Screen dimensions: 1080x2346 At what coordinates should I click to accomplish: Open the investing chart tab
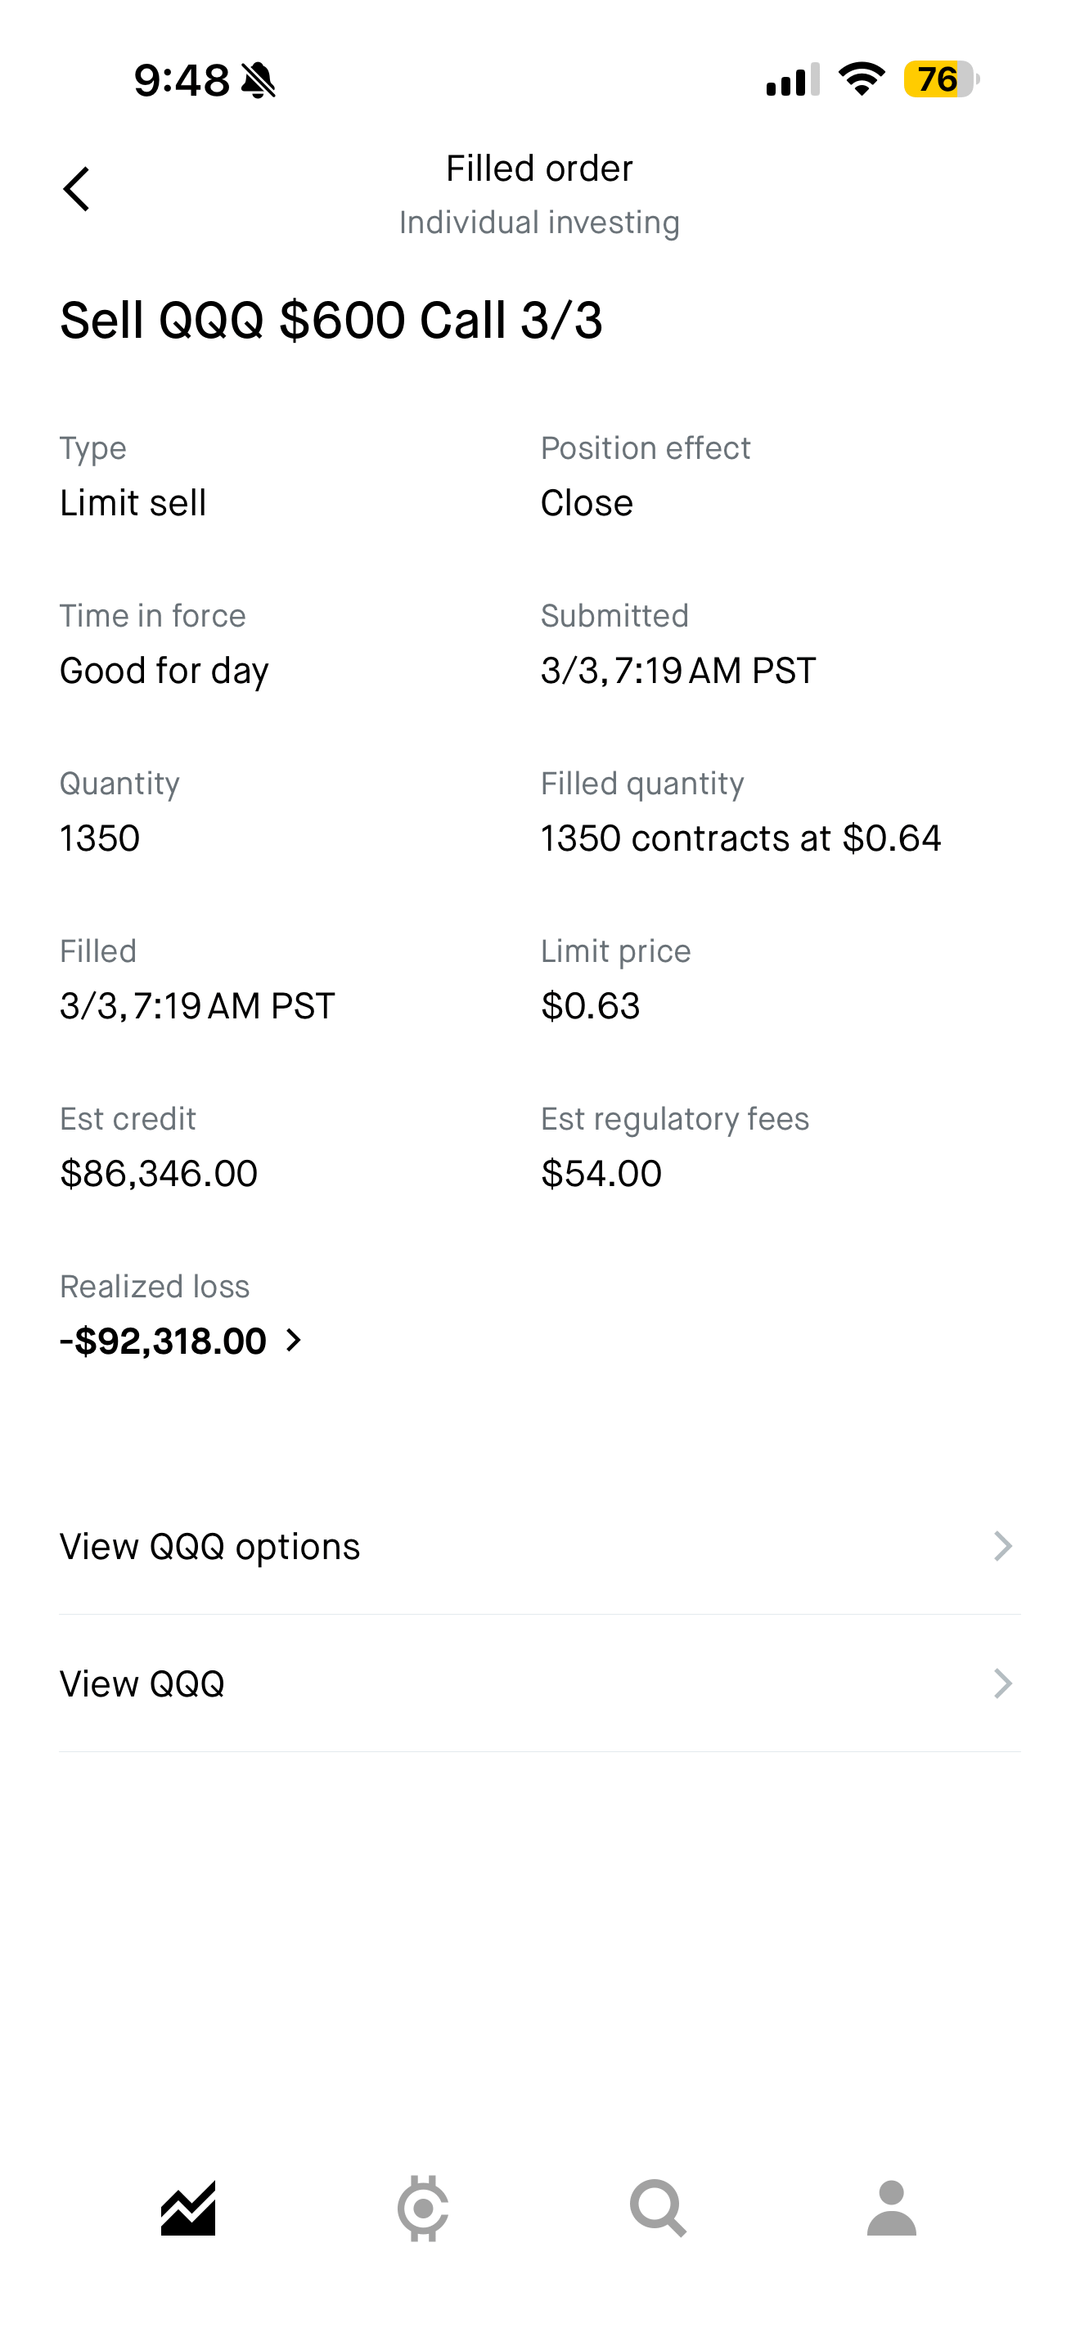pyautogui.click(x=188, y=2208)
